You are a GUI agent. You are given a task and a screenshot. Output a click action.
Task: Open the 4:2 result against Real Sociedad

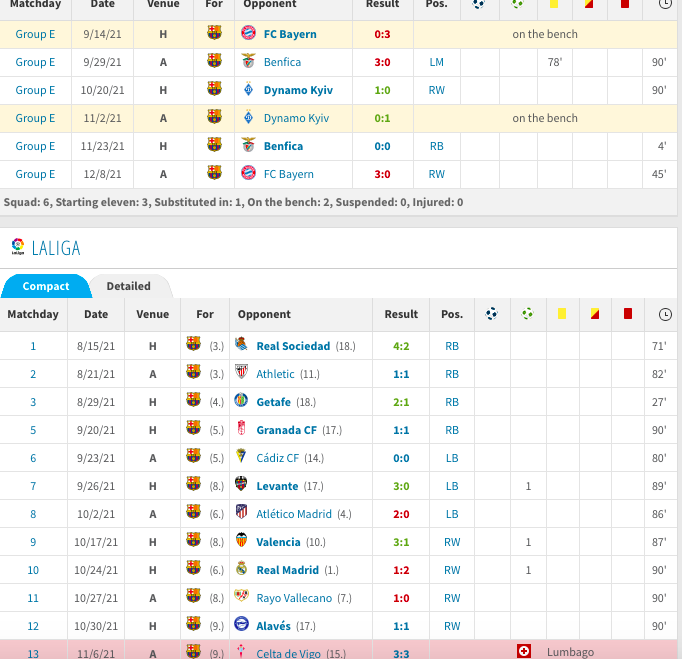[x=401, y=346]
